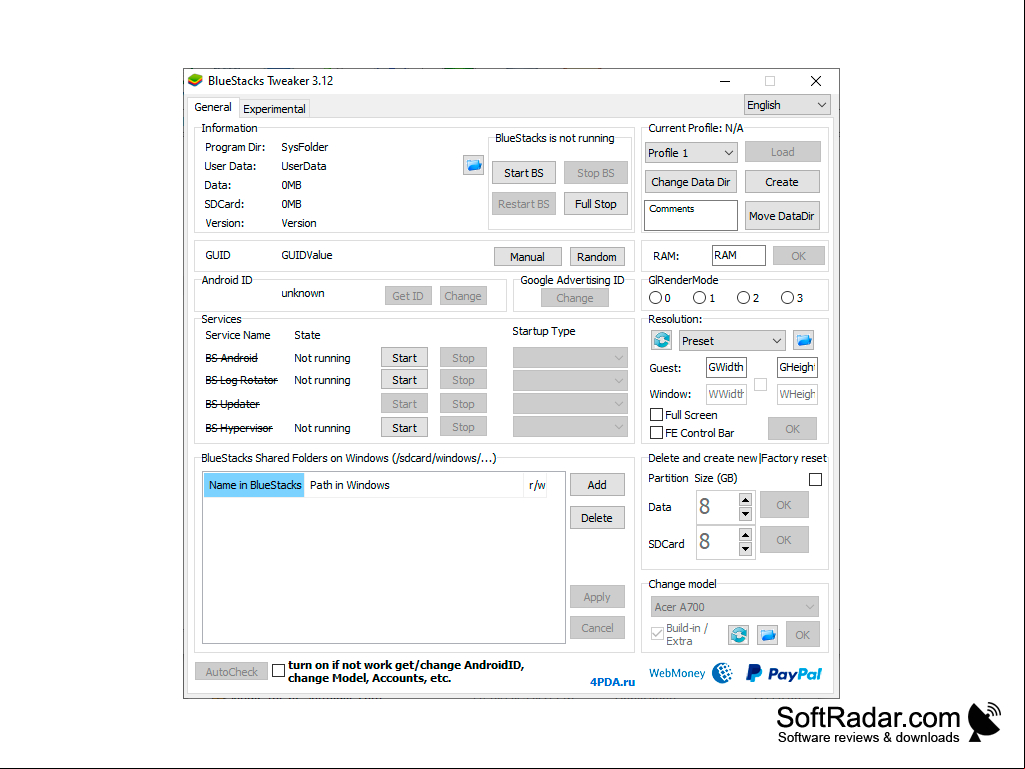Switch to the General tab
The width and height of the screenshot is (1025, 769).
pos(212,107)
